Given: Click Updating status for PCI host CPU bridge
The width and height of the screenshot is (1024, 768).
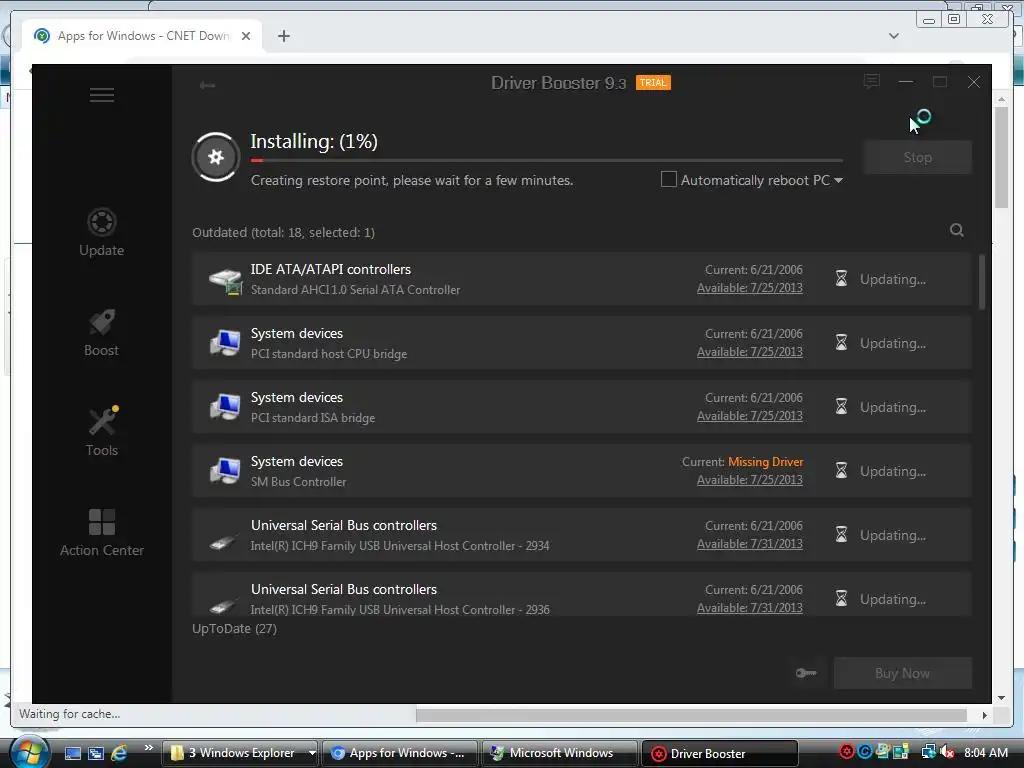Looking at the screenshot, I should point(893,343).
